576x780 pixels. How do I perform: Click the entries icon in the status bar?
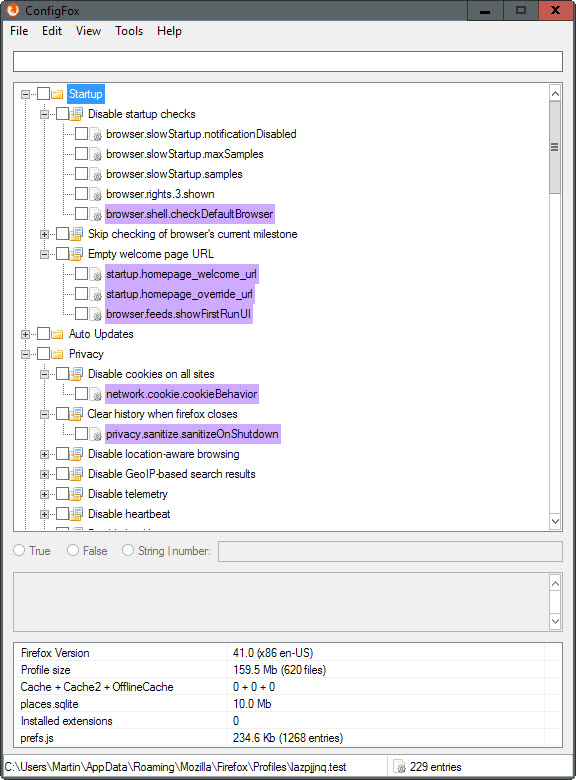[x=399, y=767]
